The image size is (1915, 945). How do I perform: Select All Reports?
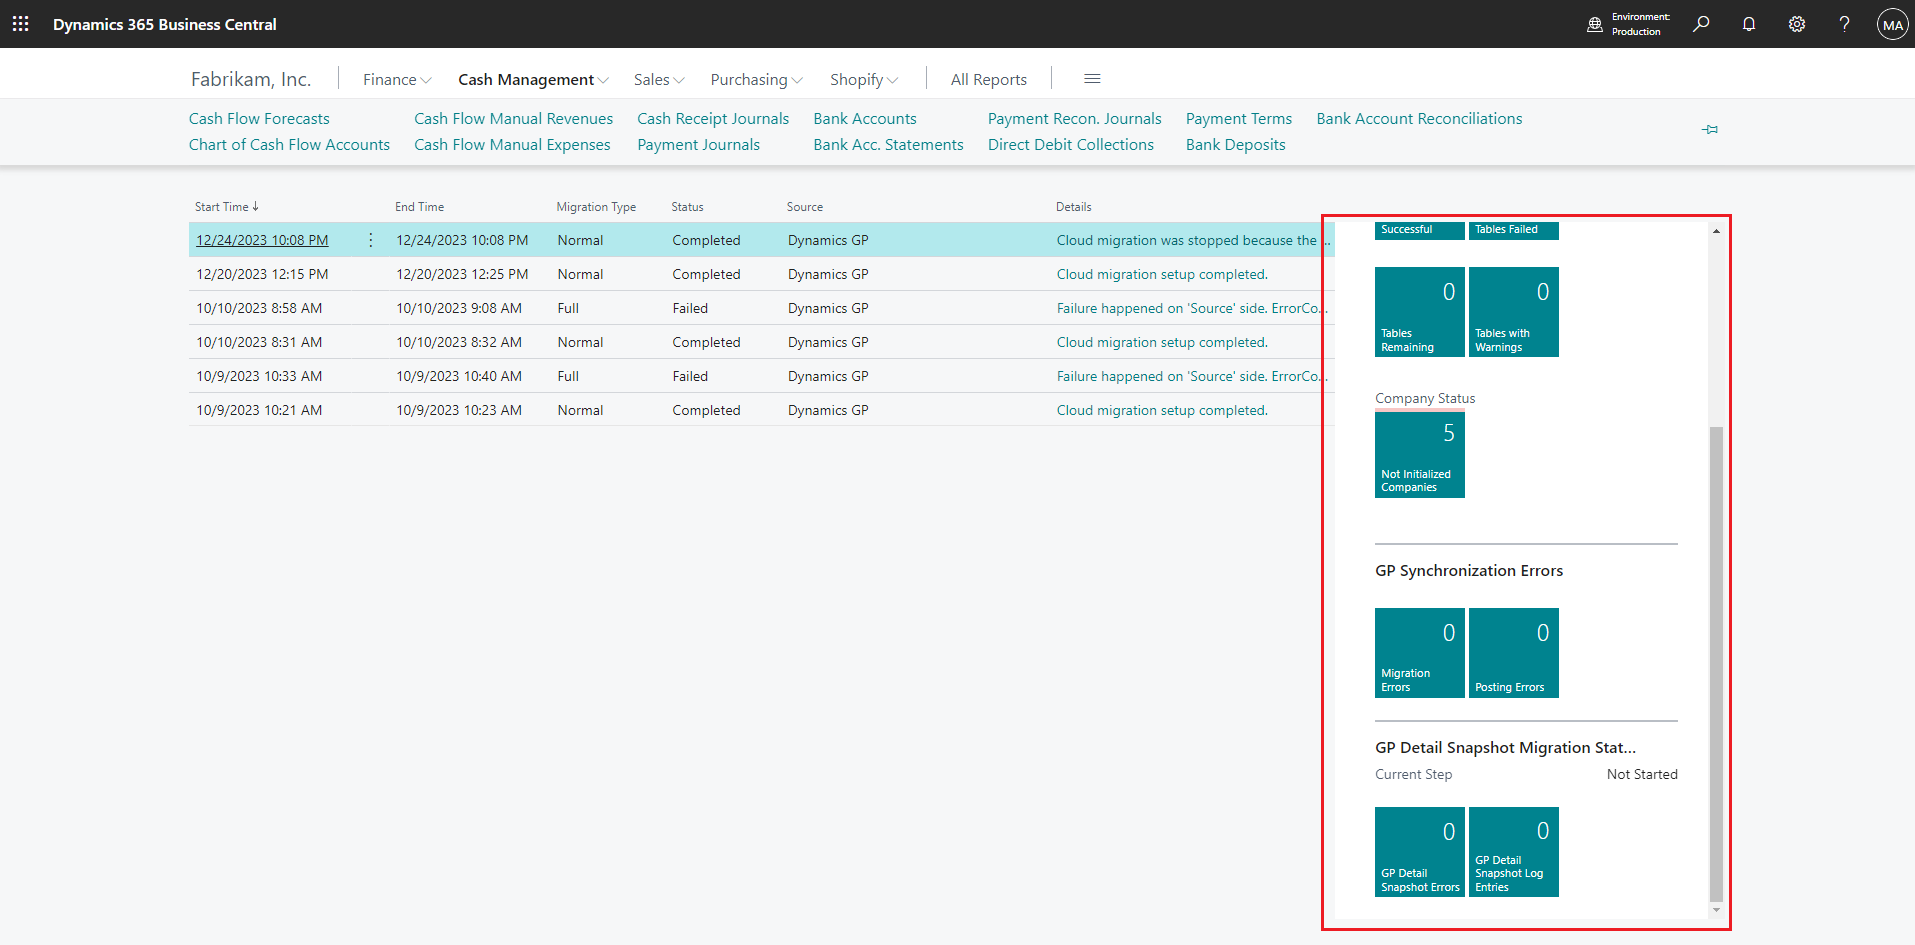click(988, 79)
